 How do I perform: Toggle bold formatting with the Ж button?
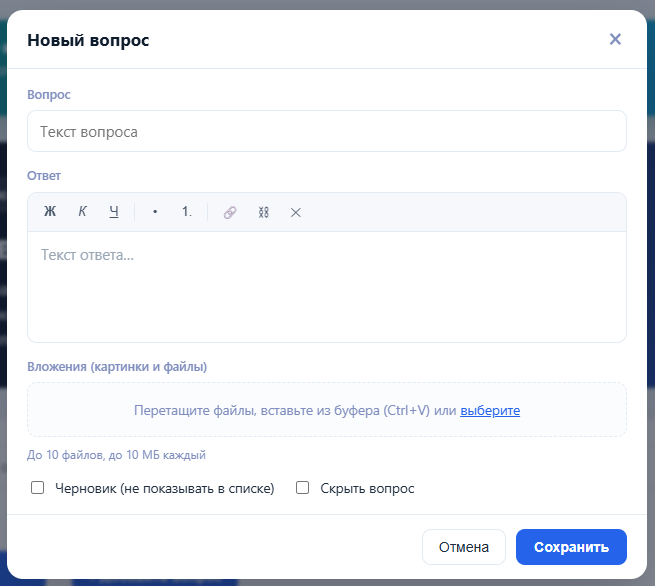tap(50, 212)
